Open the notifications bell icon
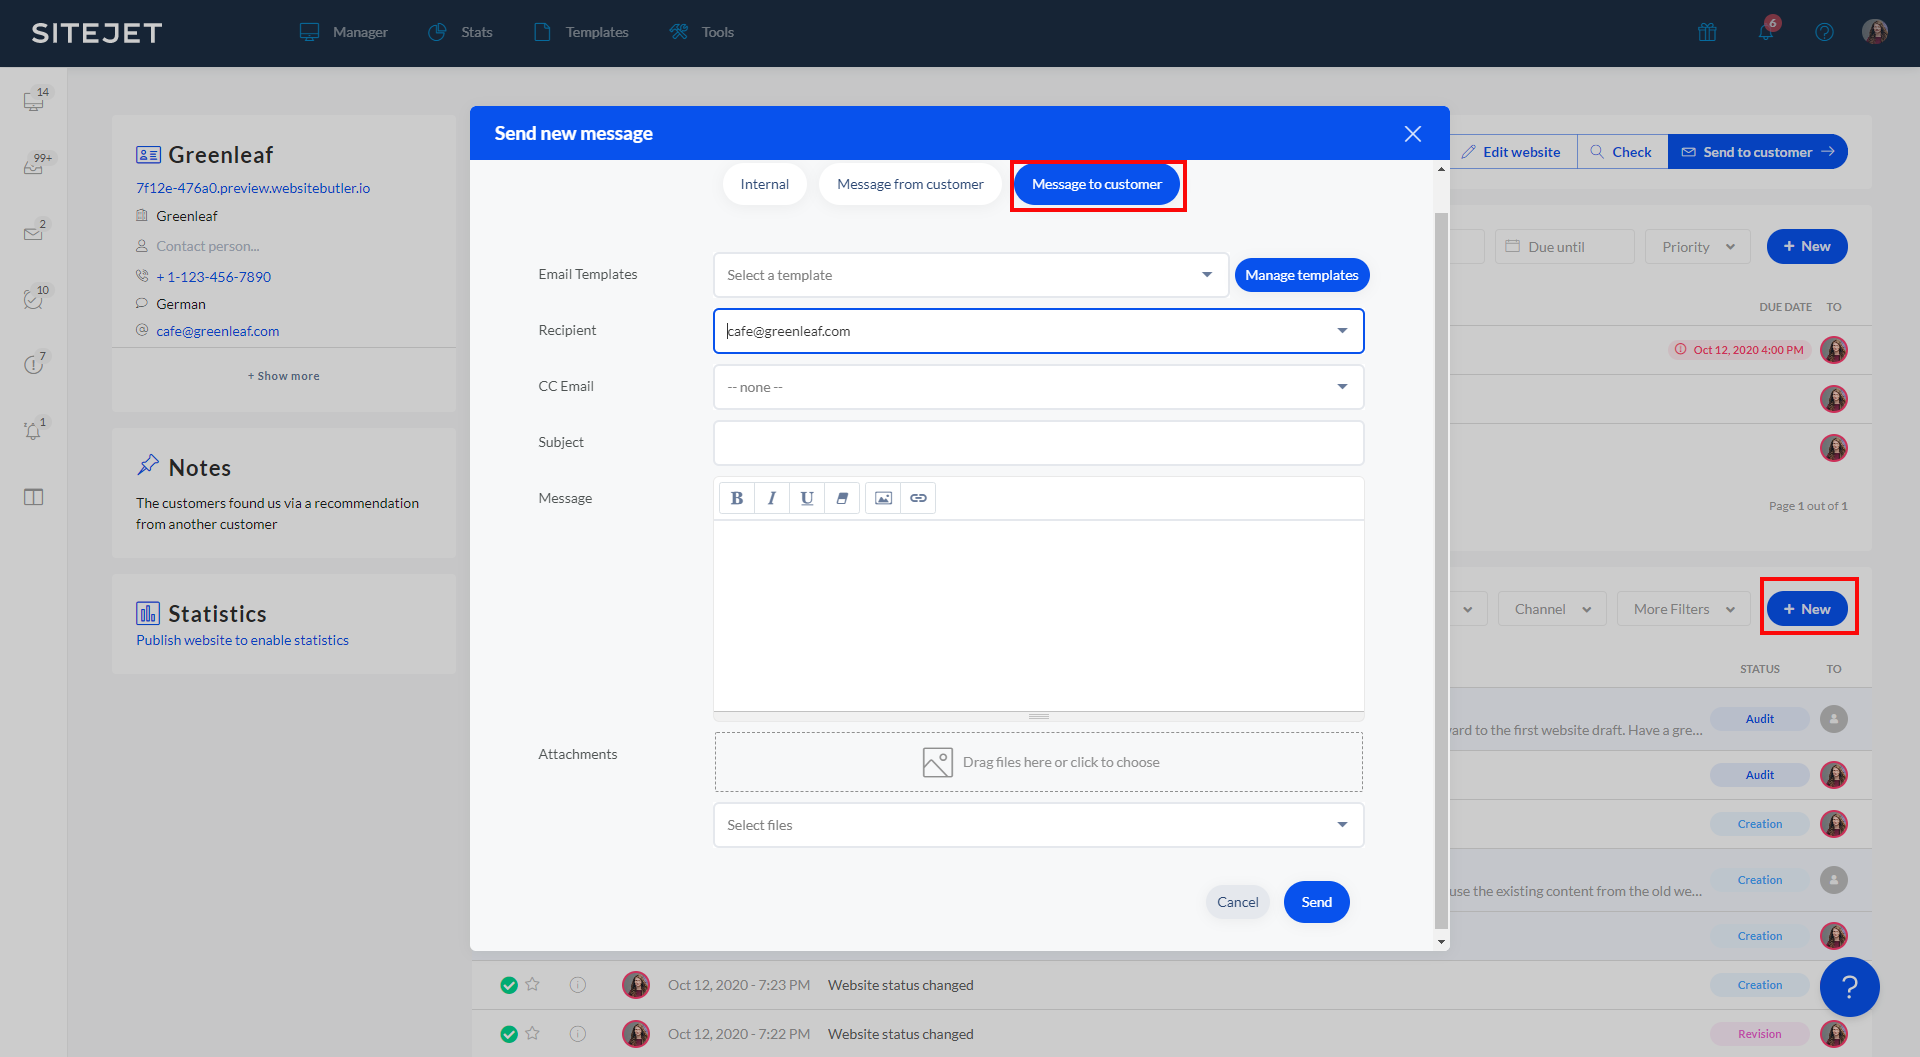 1766,32
